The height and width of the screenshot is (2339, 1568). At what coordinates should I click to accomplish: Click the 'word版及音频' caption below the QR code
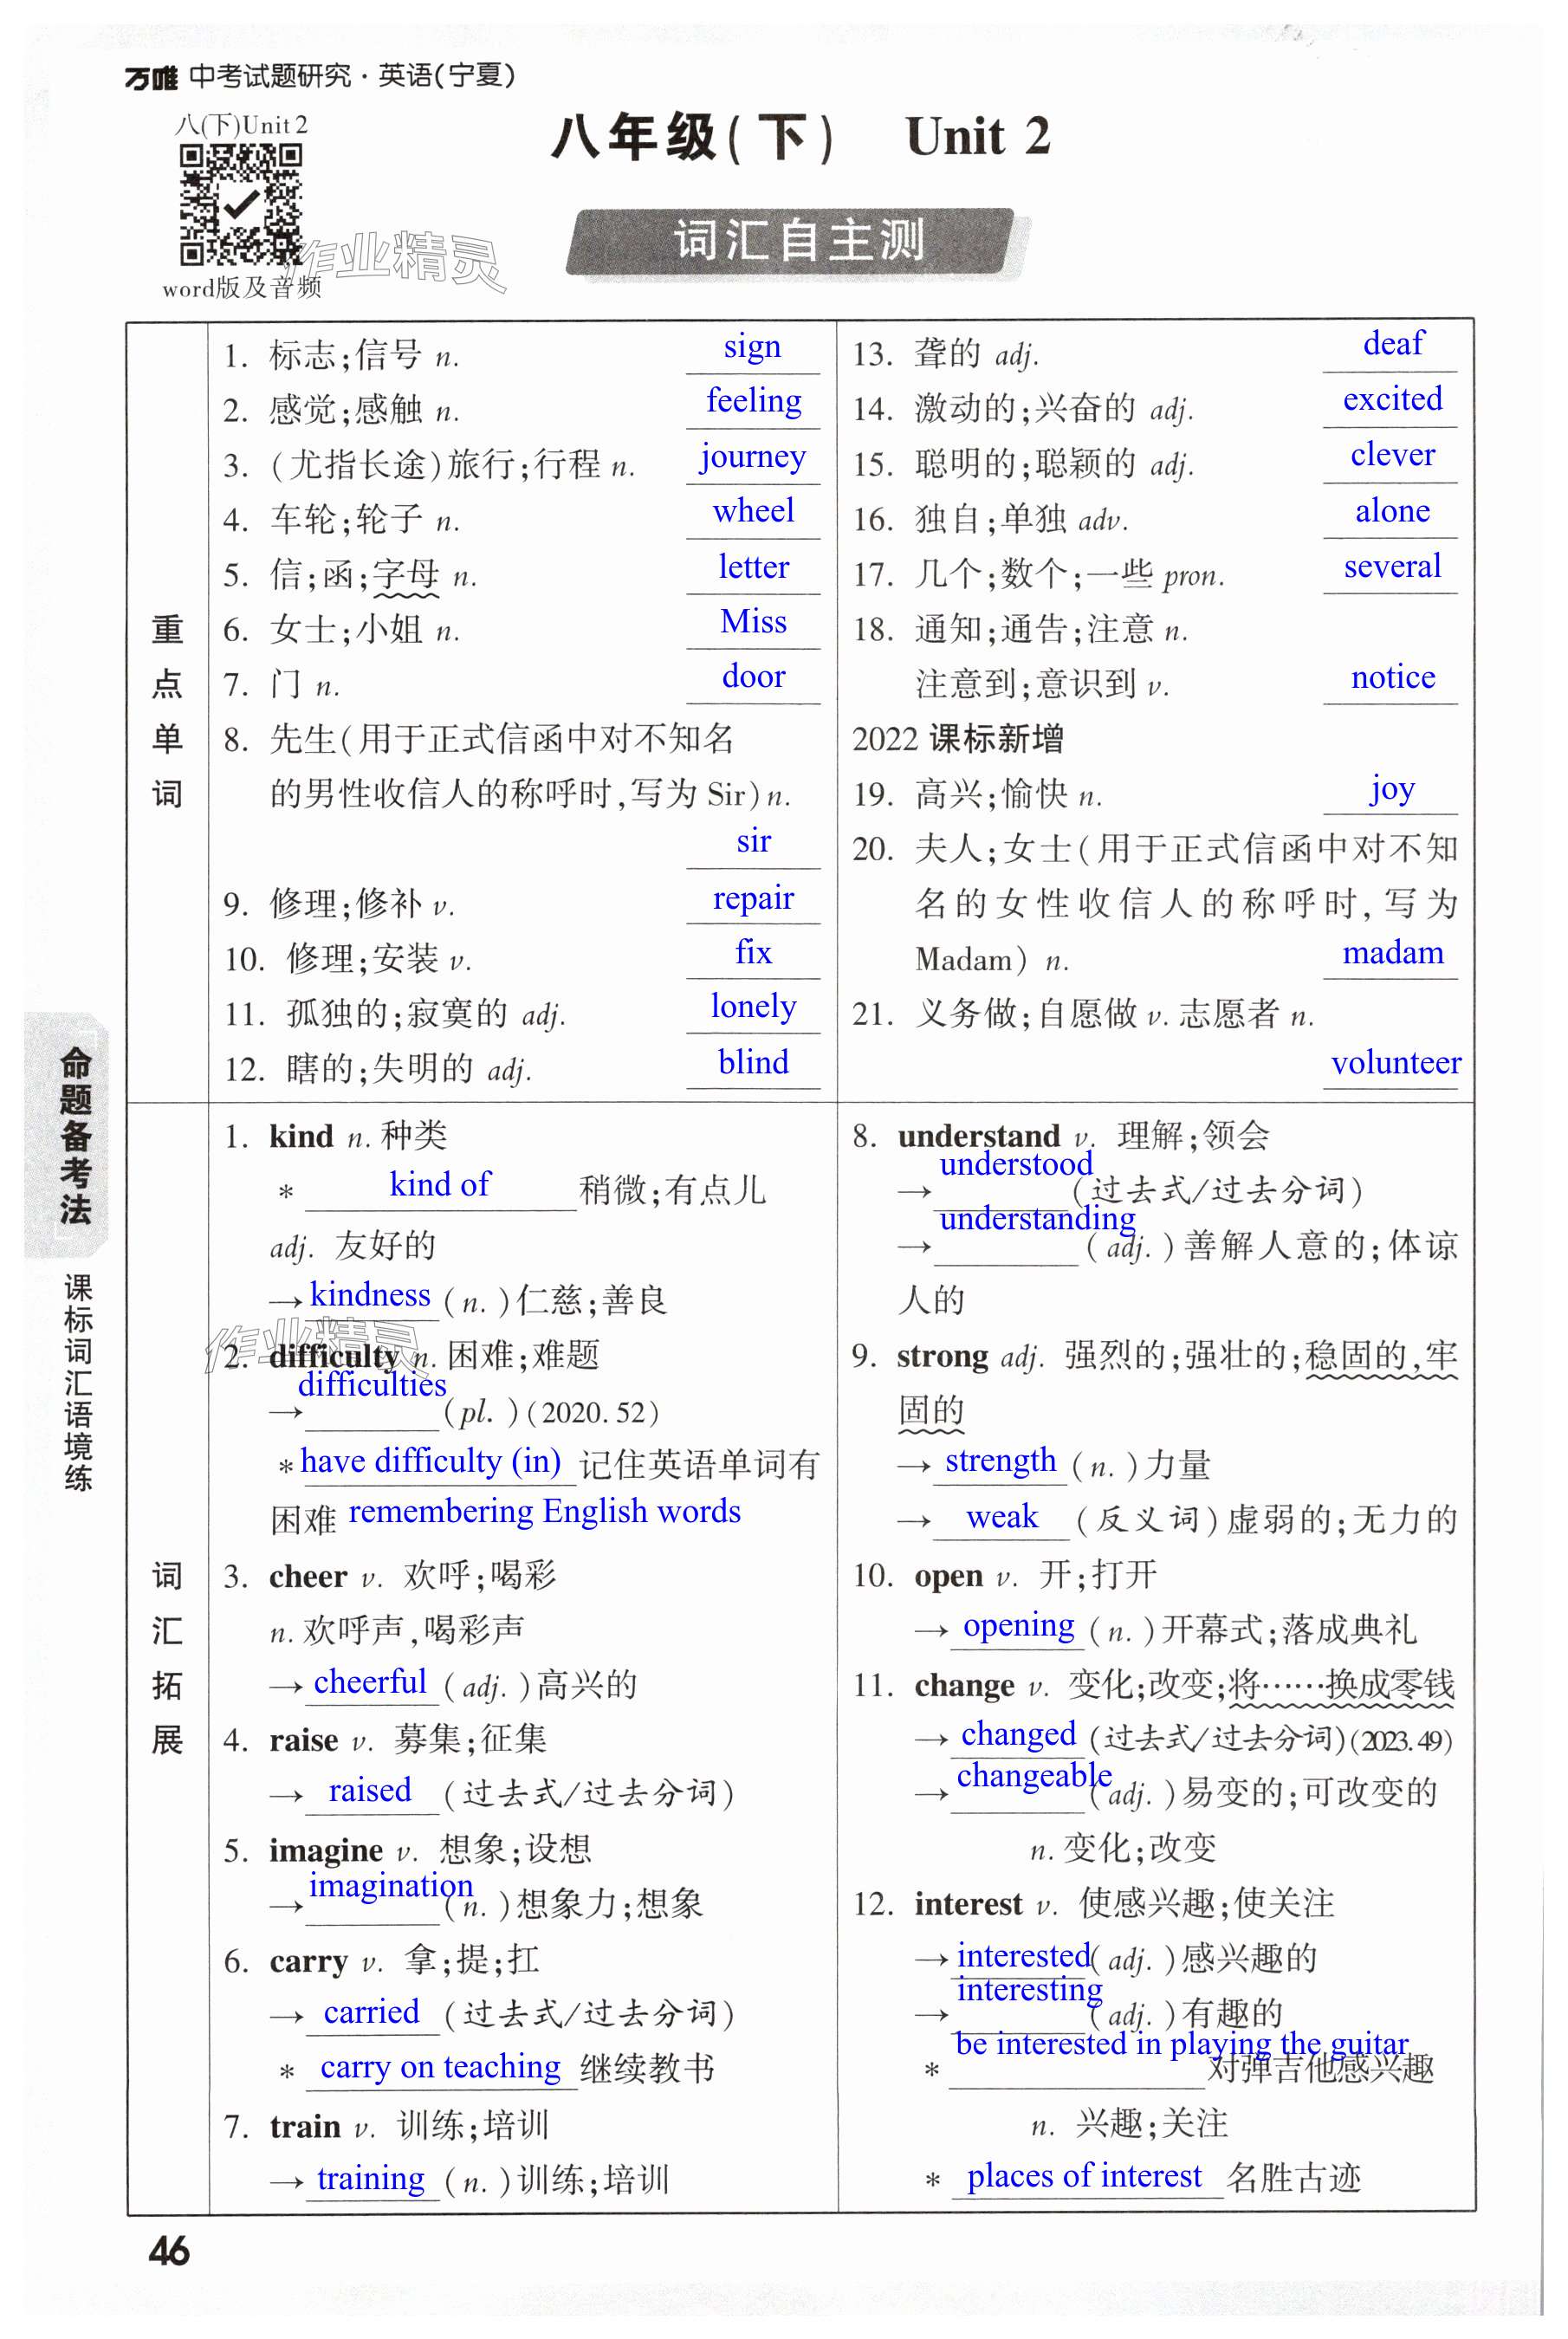pyautogui.click(x=241, y=288)
